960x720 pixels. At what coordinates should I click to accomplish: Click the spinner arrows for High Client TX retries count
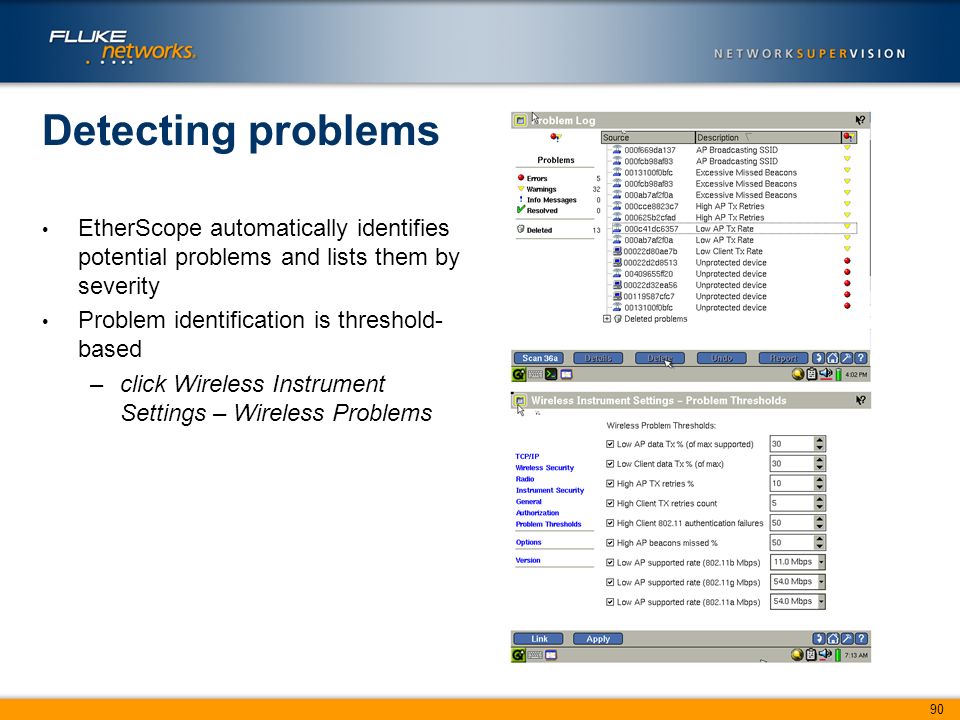(x=820, y=503)
